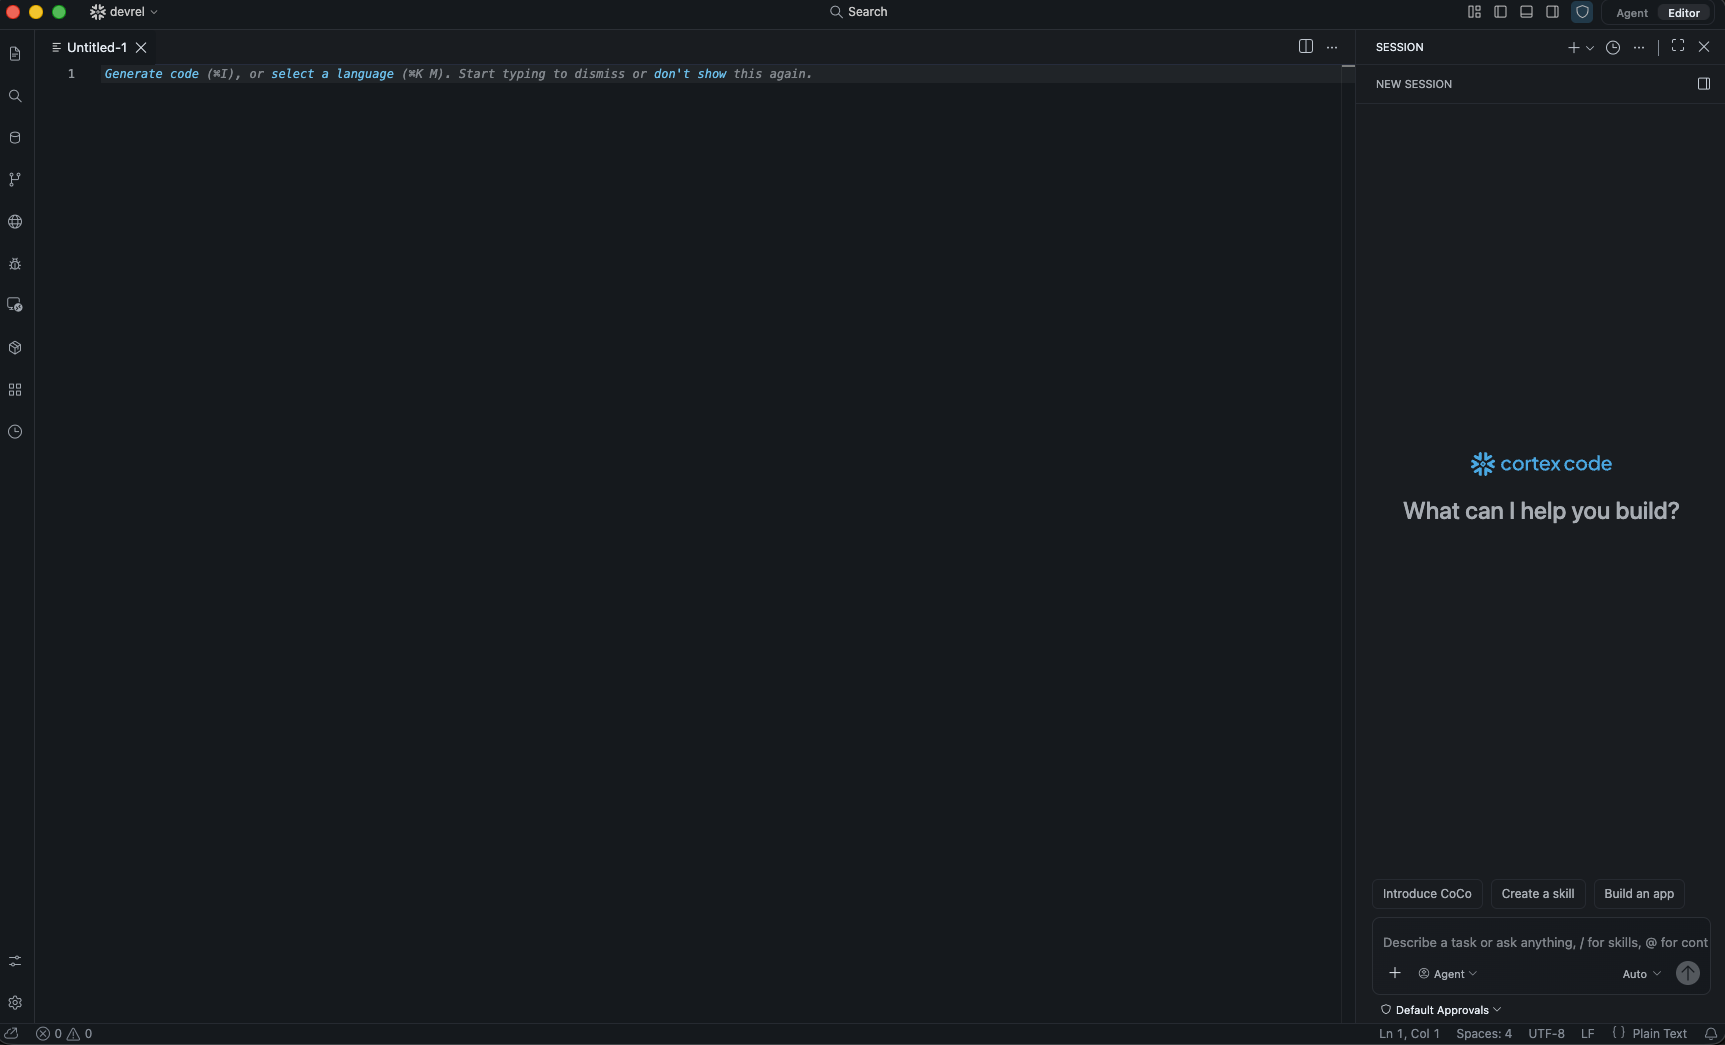Open Source Control branch icon

pyautogui.click(x=15, y=180)
